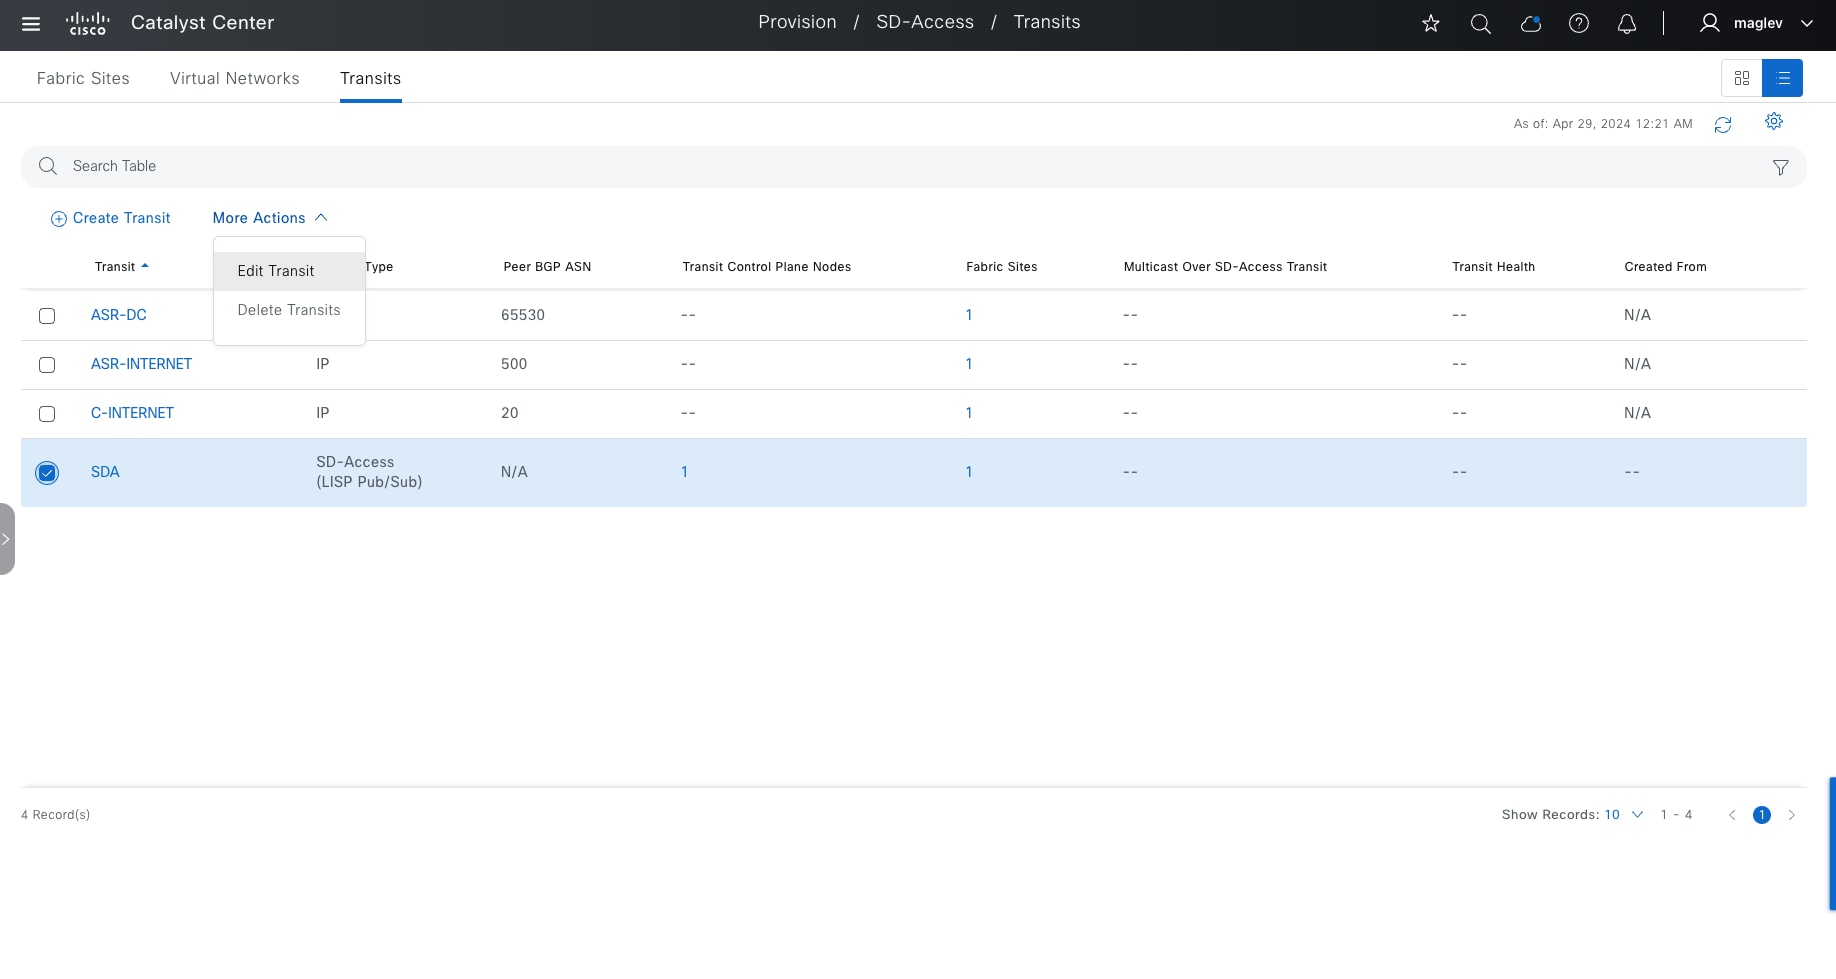Choose Delete Transits from the menu
Image resolution: width=1836 pixels, height=979 pixels.
[x=289, y=310]
